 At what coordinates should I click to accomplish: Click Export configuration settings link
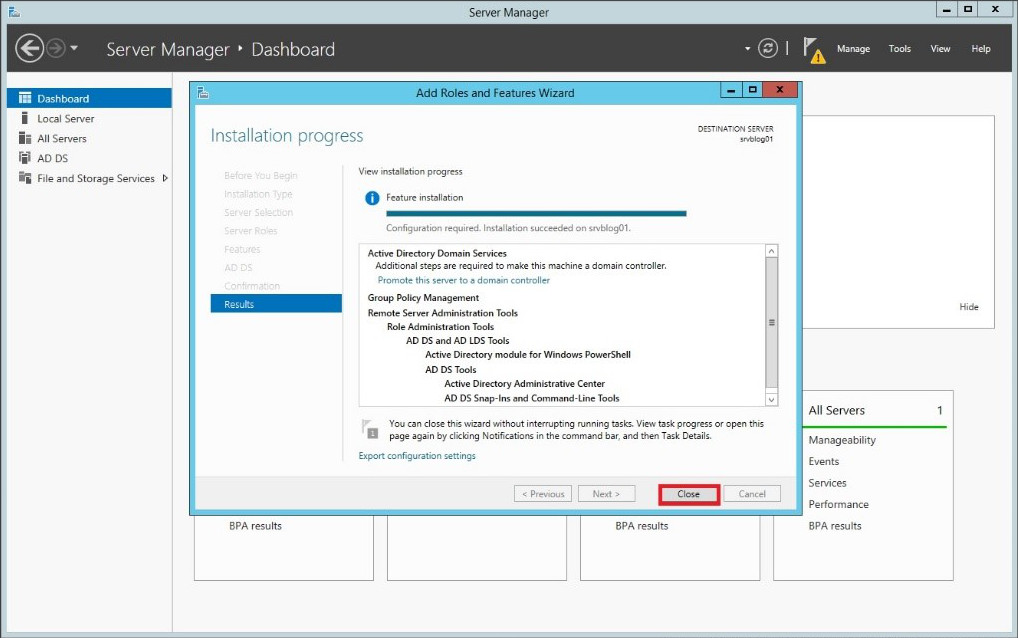tap(417, 456)
